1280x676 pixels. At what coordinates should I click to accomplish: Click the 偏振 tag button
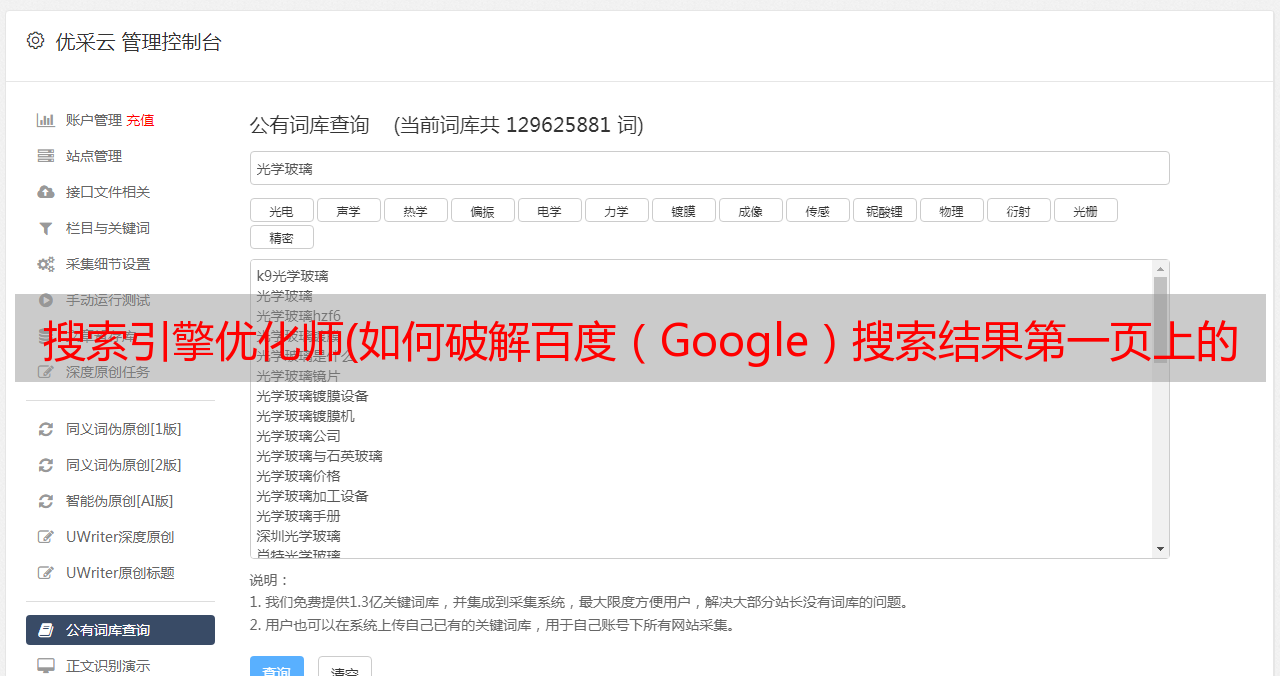coord(482,210)
